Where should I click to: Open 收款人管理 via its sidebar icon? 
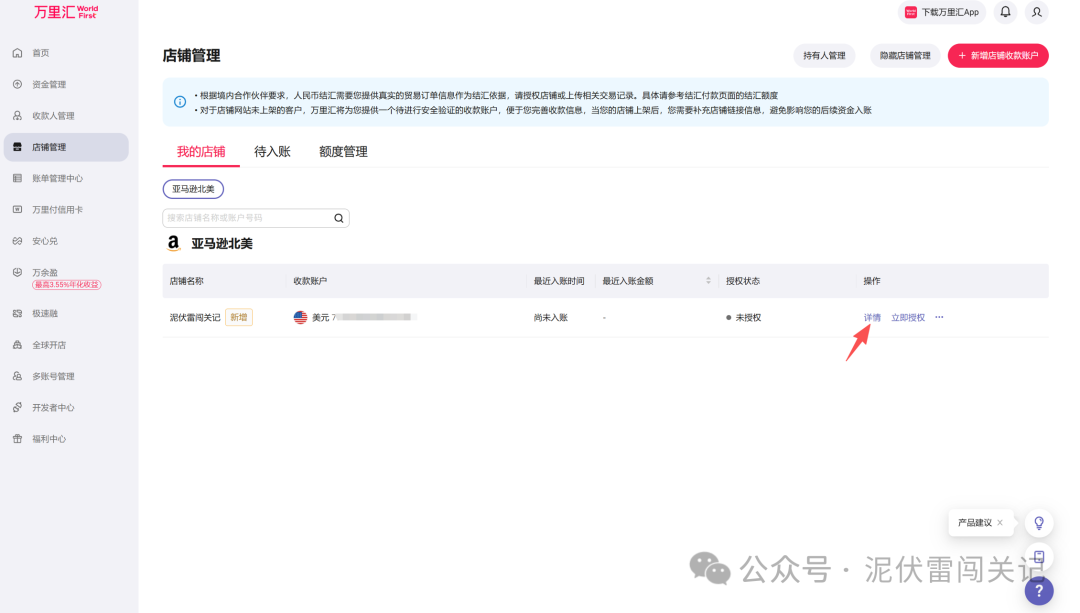pyautogui.click(x=15, y=115)
